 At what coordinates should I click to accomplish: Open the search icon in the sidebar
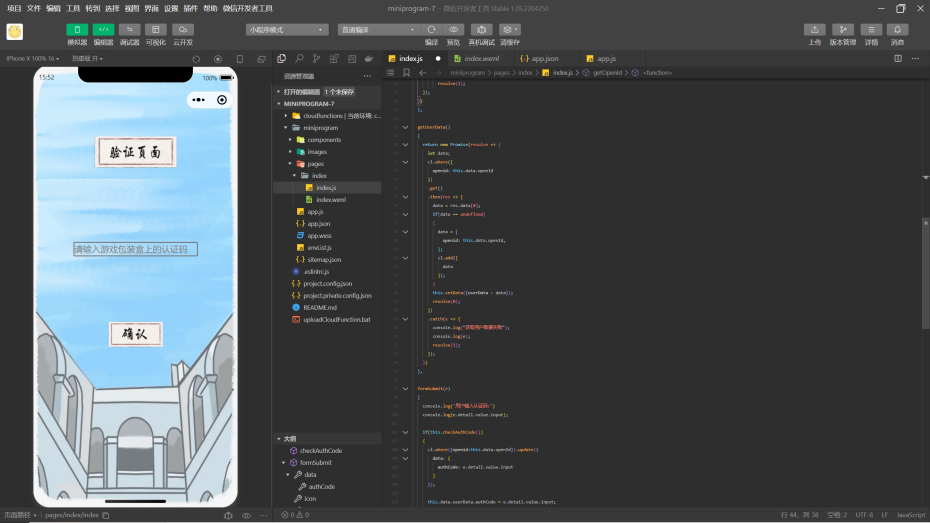point(299,59)
